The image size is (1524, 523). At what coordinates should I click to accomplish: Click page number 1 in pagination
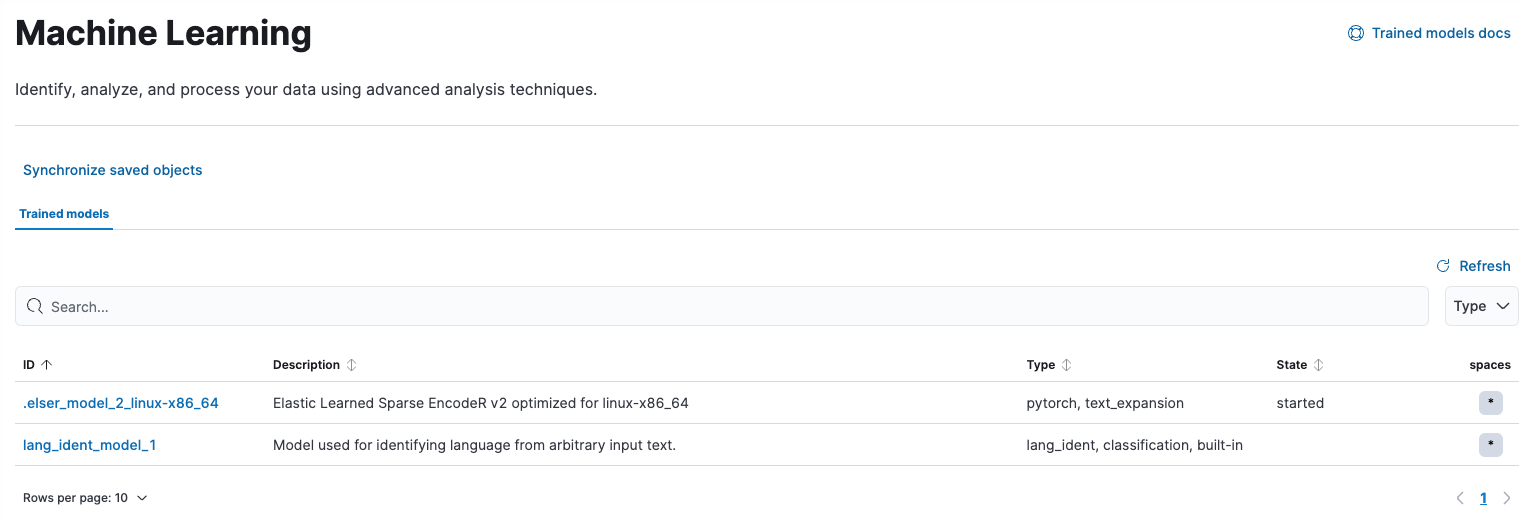[x=1483, y=498]
